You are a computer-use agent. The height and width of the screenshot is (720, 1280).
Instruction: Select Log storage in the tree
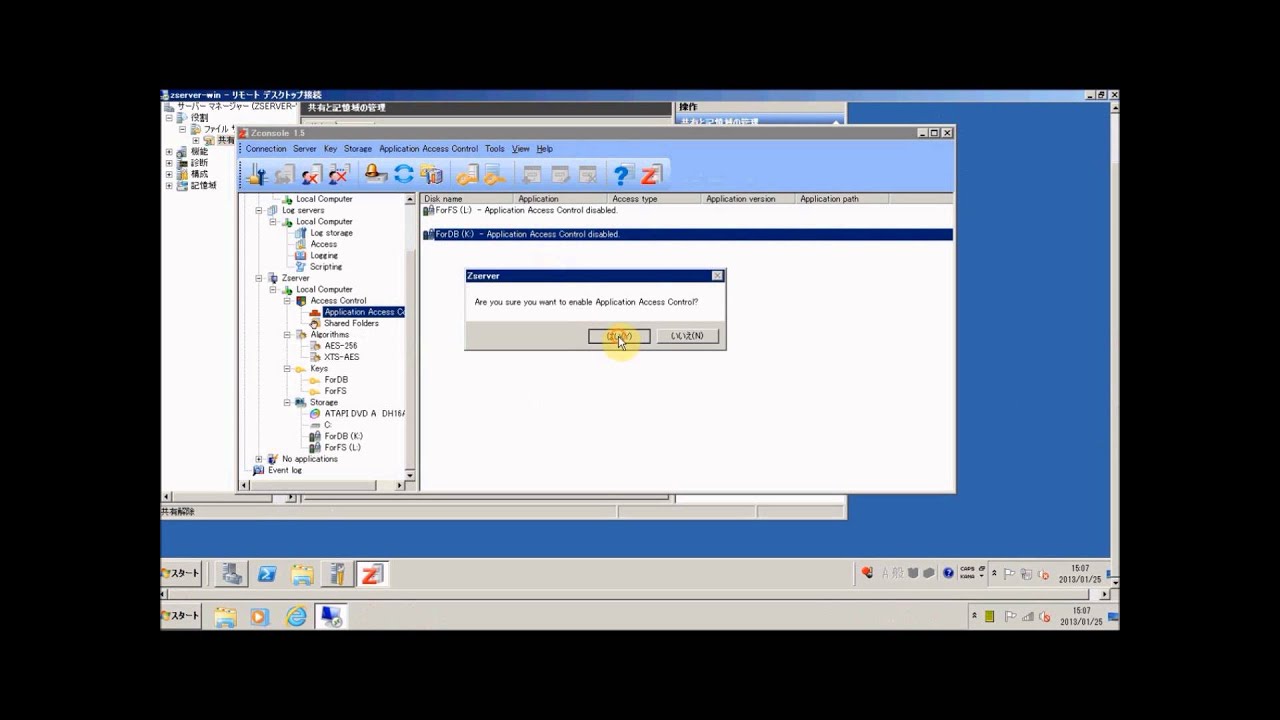331,233
